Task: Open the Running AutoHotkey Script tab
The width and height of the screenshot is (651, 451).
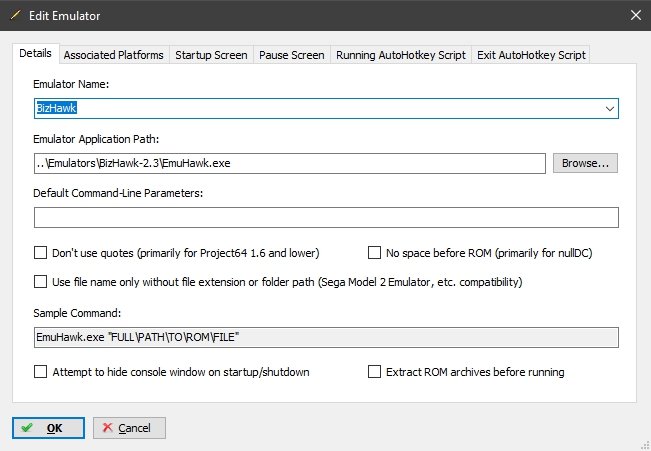Action: pyautogui.click(x=401, y=55)
